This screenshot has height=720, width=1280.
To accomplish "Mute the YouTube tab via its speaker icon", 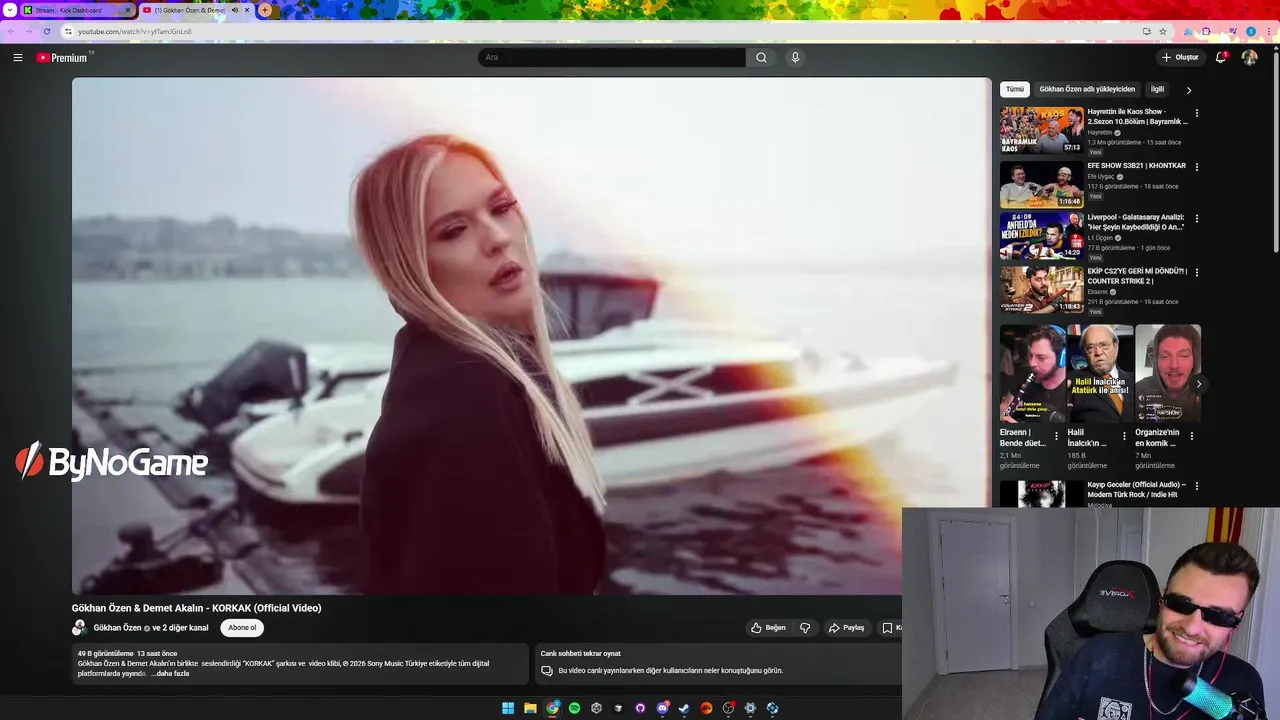I will pyautogui.click(x=235, y=10).
